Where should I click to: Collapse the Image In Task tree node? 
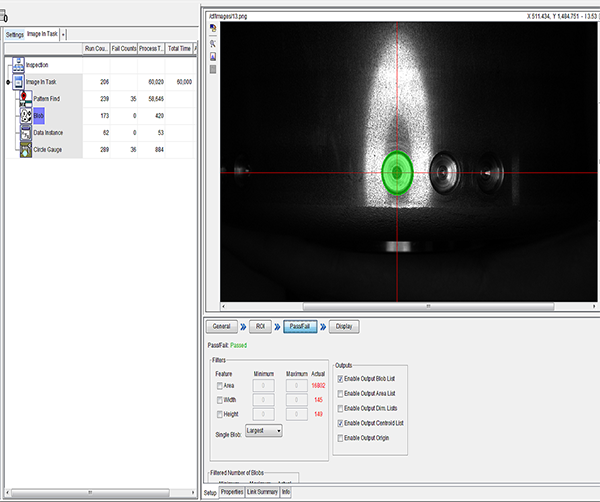(9, 82)
